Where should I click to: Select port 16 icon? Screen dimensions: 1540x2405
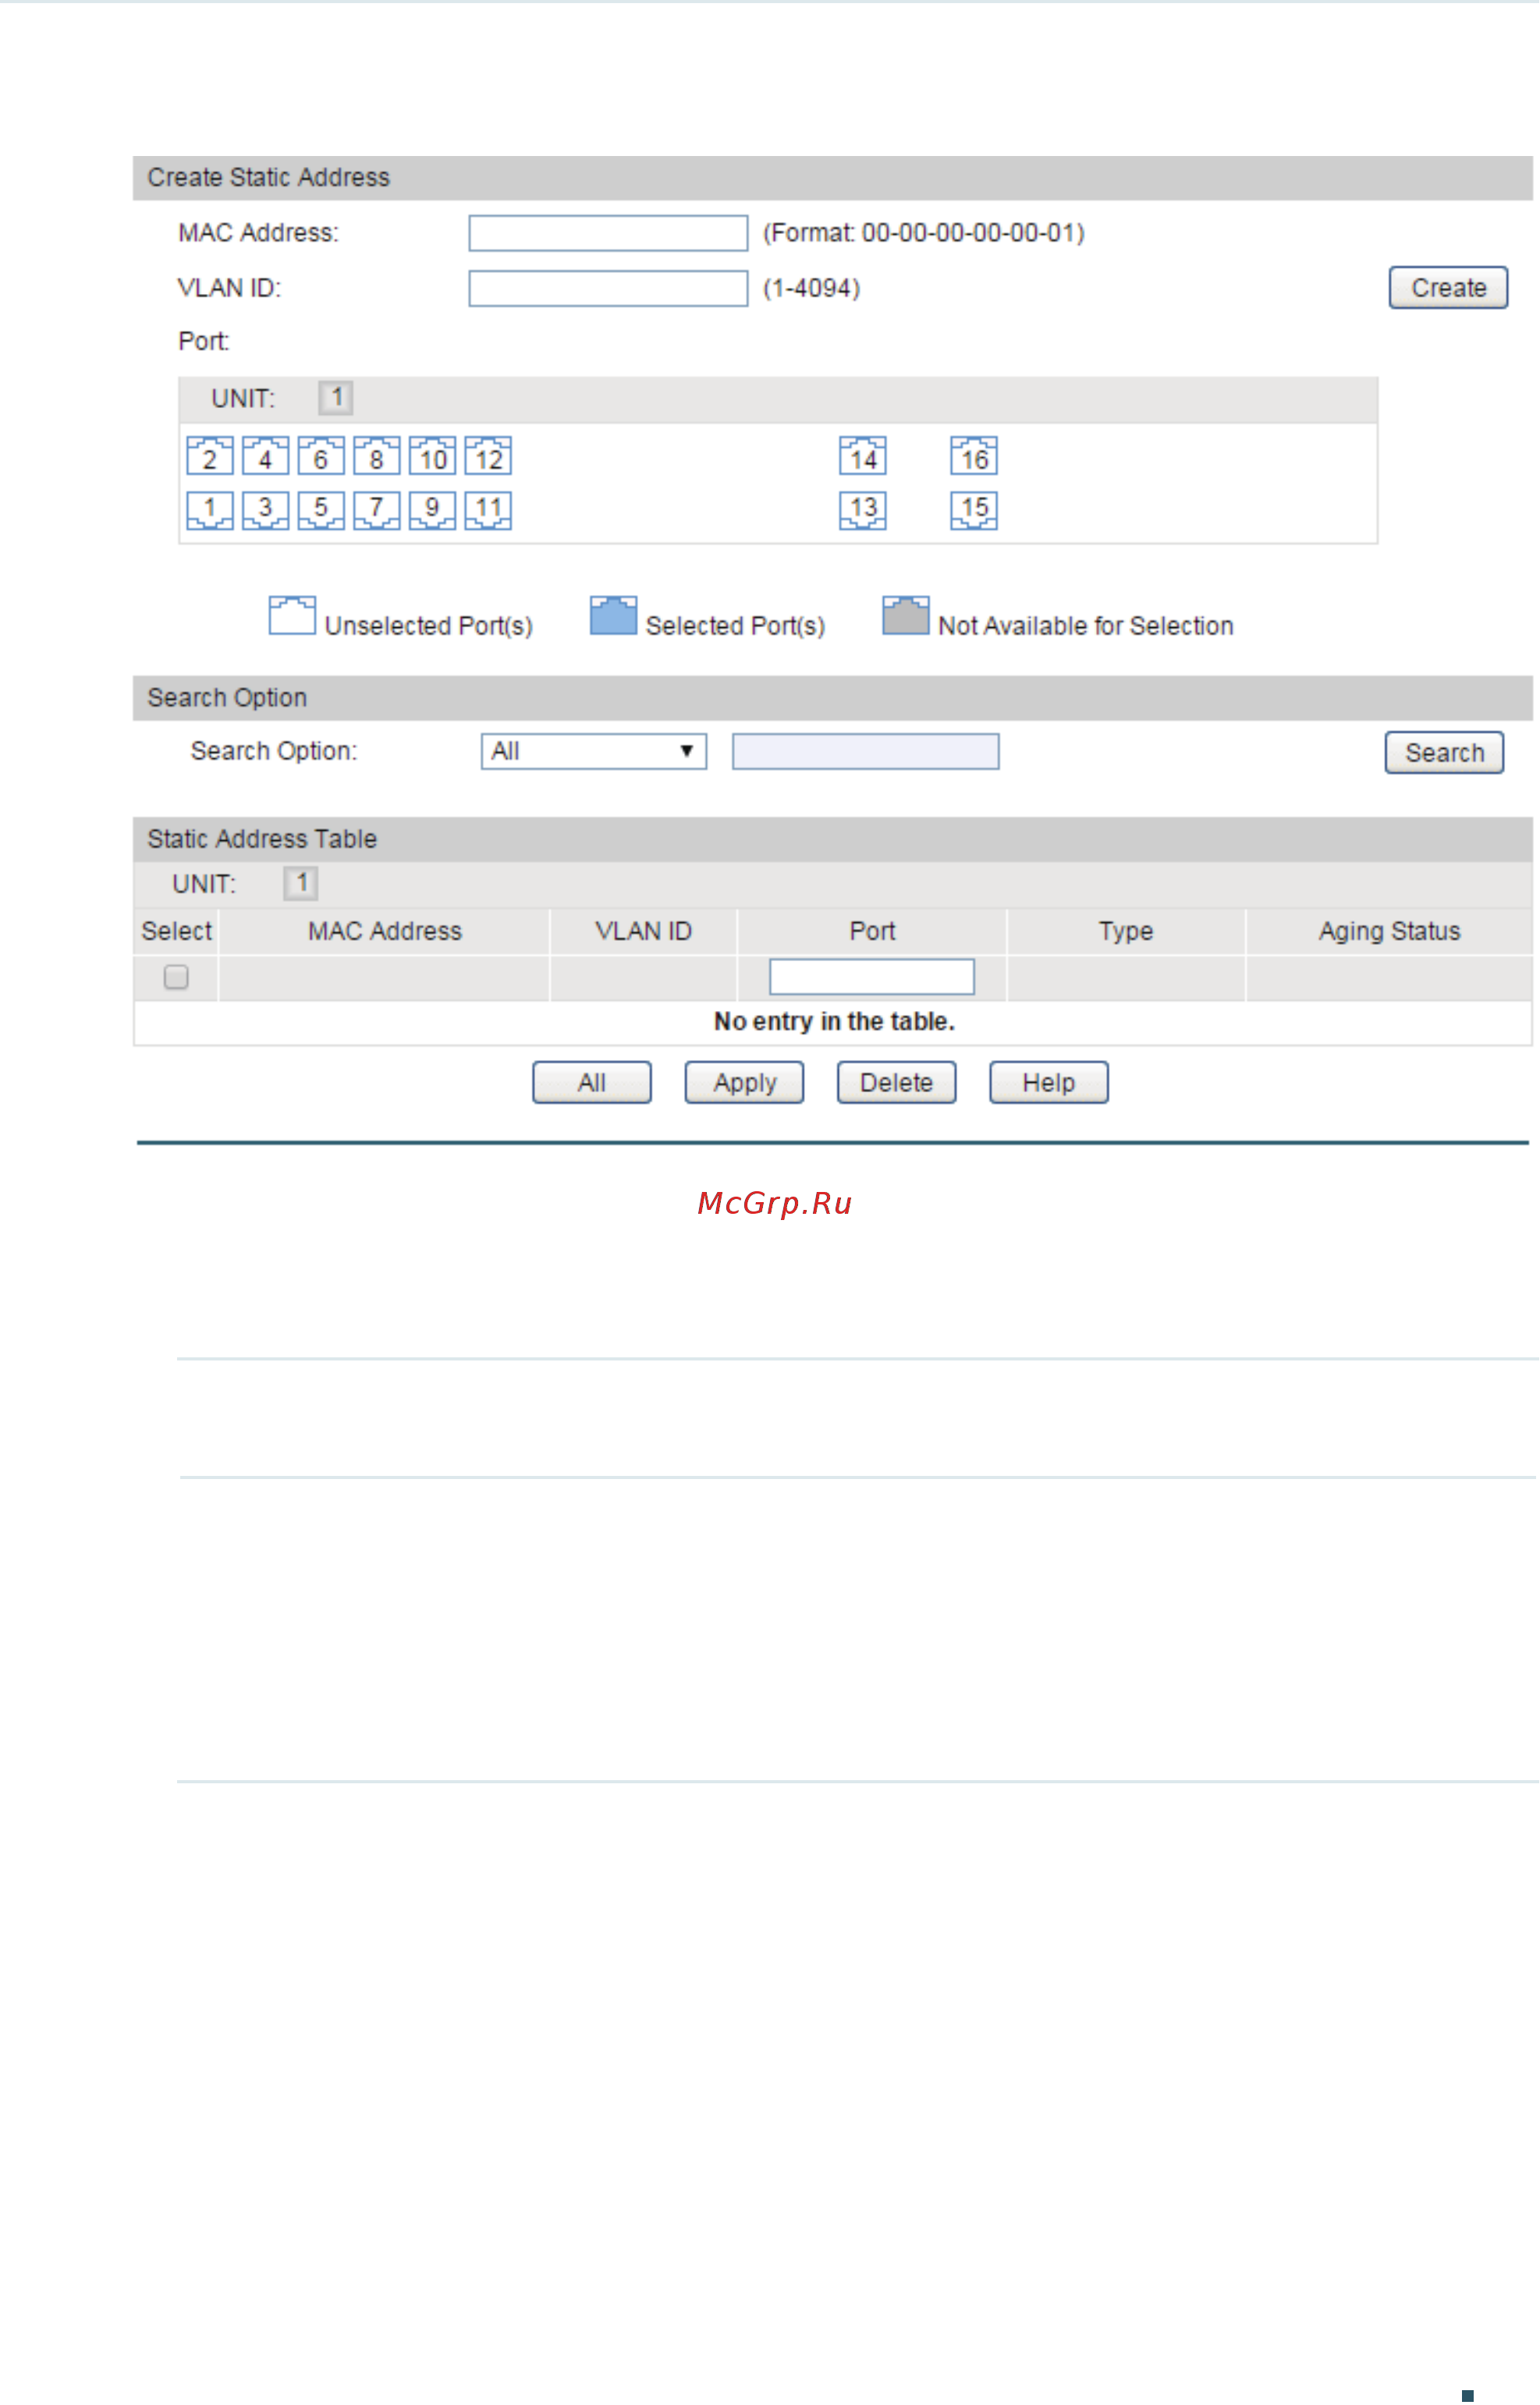coord(974,457)
